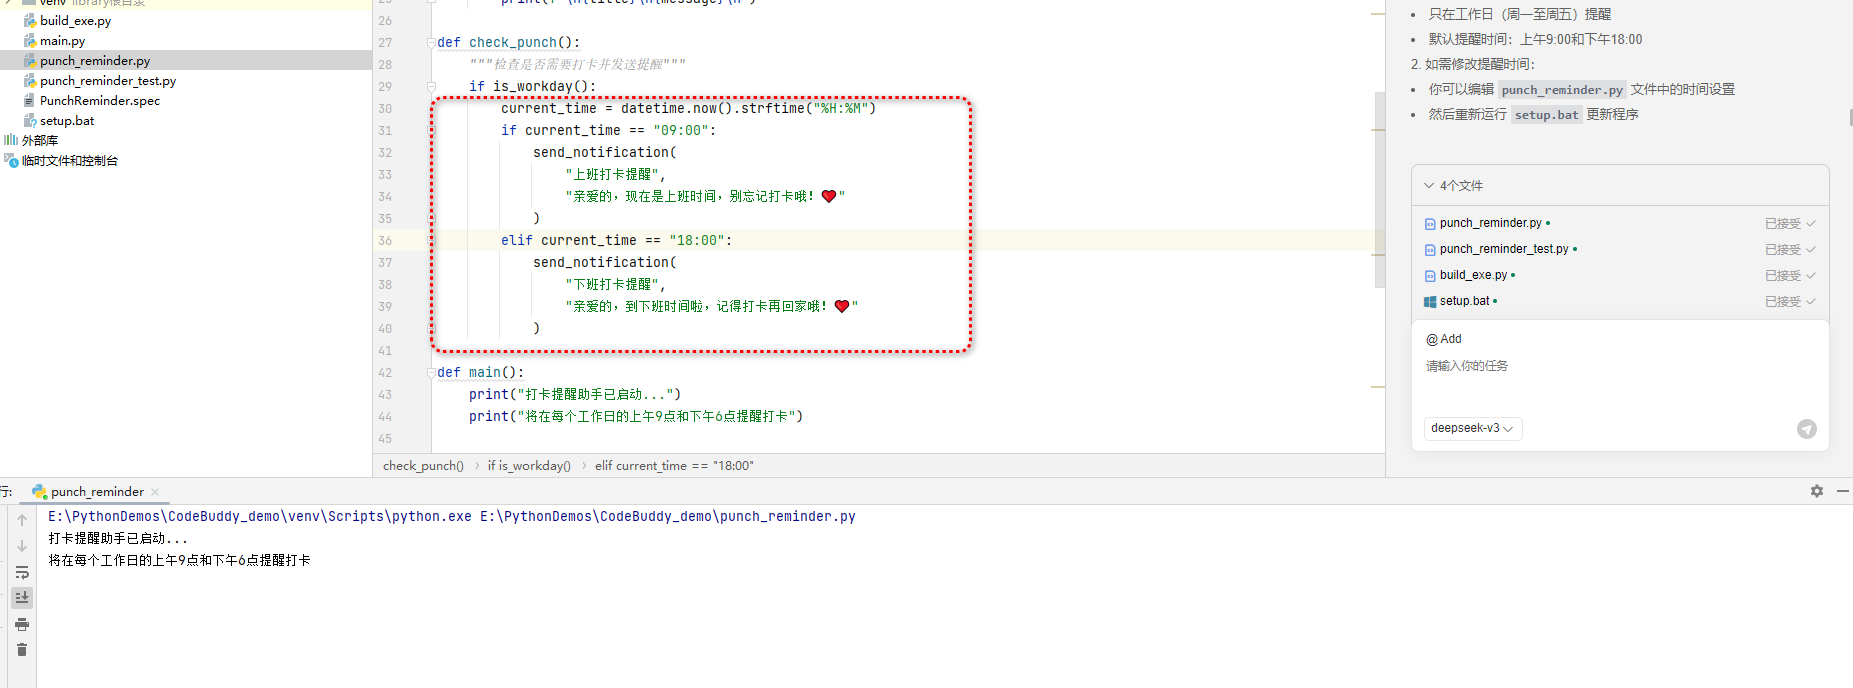
Task: Toggle the scroll-to-end icon in the run panel
Action: (22, 598)
